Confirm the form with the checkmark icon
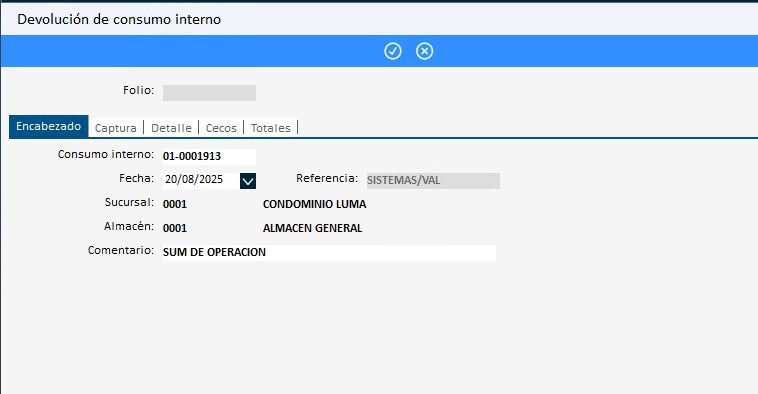 393,51
